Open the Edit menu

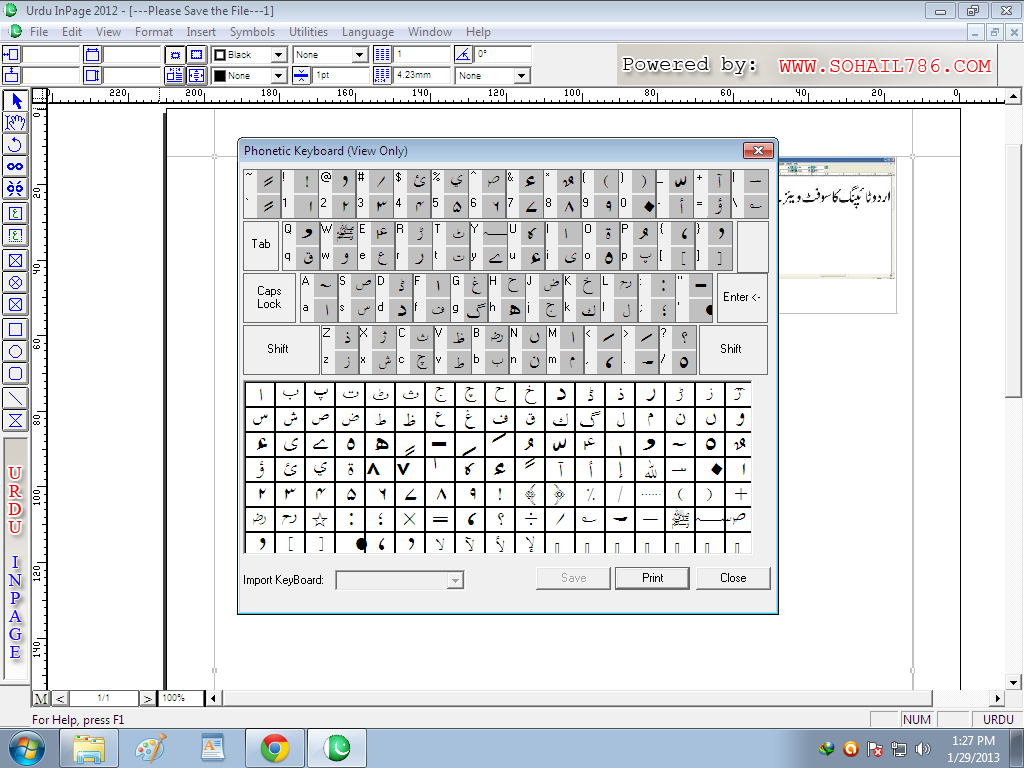(72, 31)
